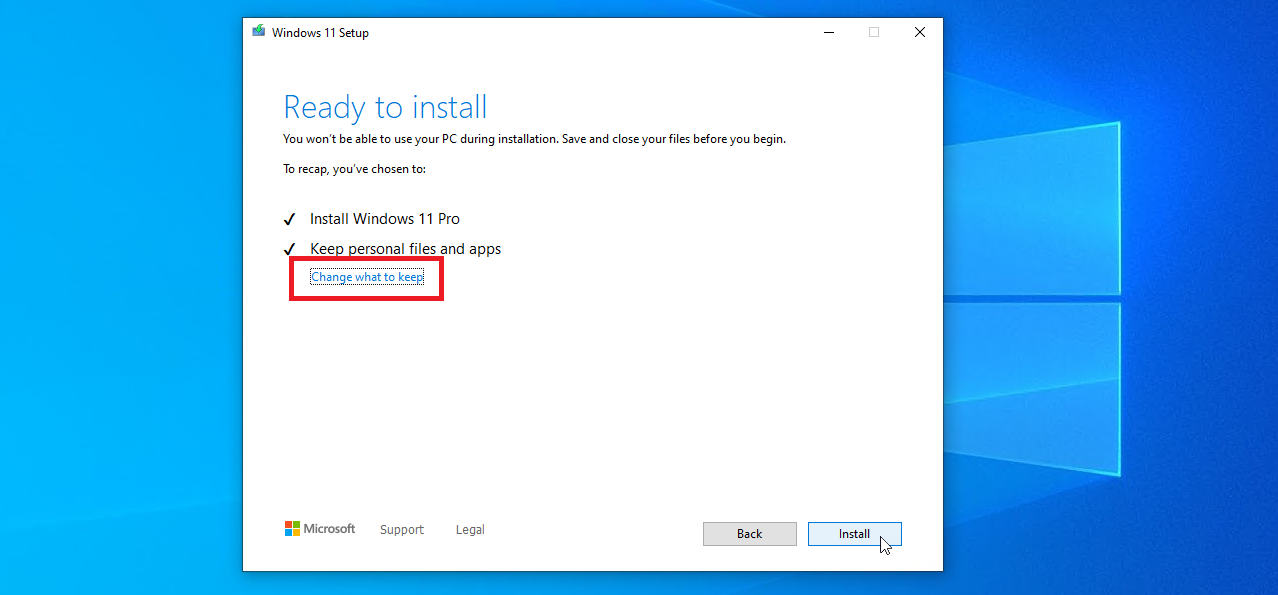The width and height of the screenshot is (1278, 595).
Task: Click the Install Windows 11 Pro text
Action: 385,218
